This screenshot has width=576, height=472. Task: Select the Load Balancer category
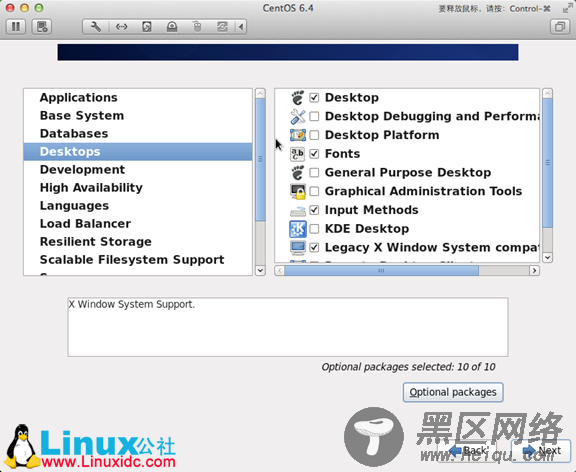[x=138, y=224]
